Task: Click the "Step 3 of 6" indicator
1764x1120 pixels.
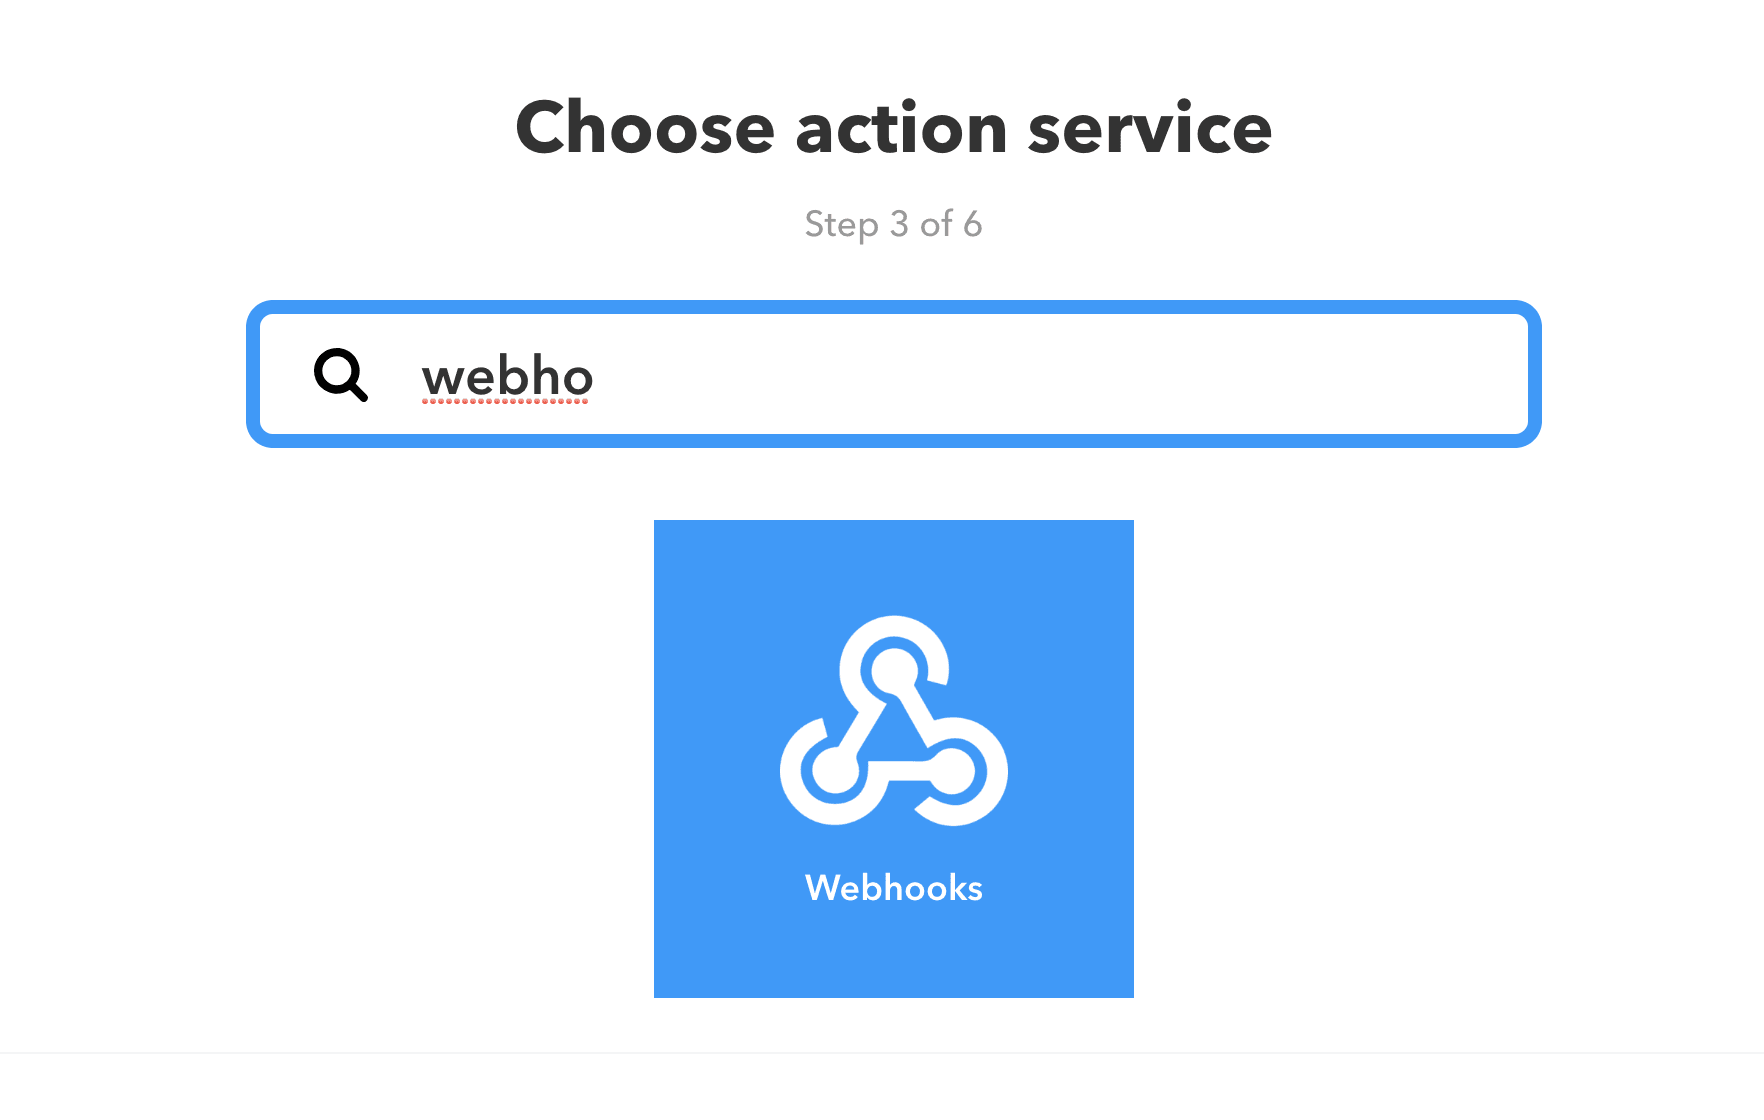Action: [x=893, y=224]
